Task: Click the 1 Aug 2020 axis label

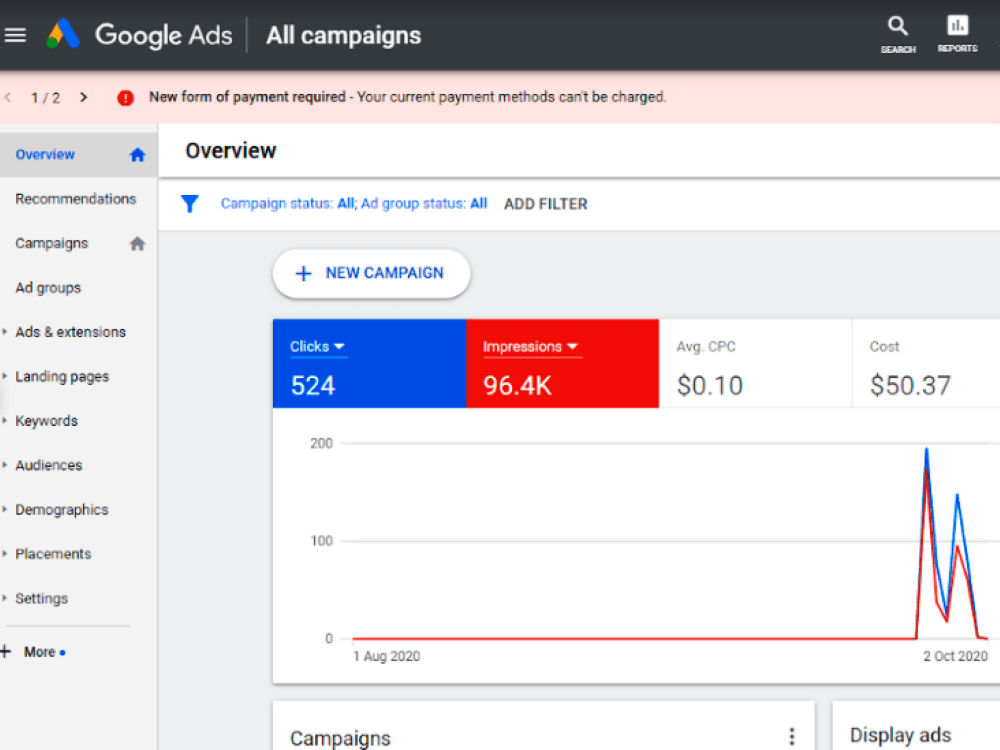Action: (386, 656)
